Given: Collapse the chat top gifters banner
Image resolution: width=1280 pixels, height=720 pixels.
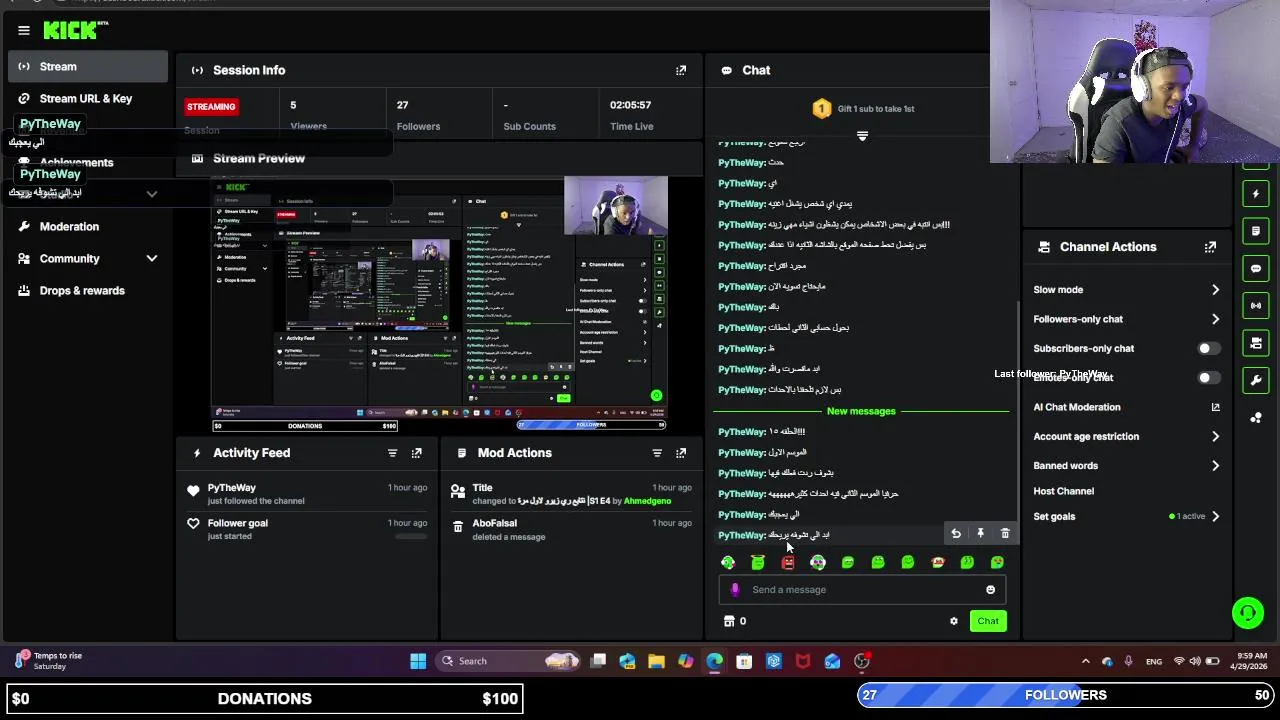Looking at the screenshot, I should 862,136.
